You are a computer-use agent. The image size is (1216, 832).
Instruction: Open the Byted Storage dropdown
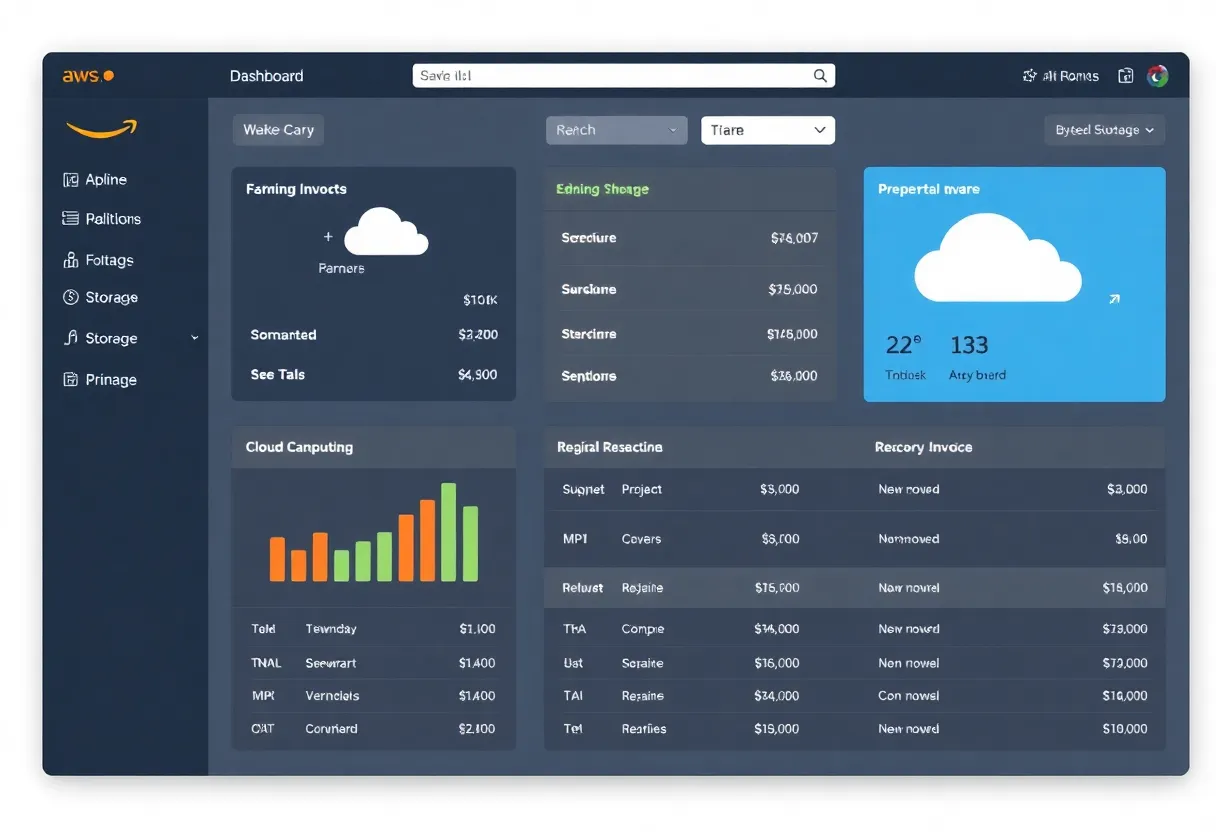click(1105, 130)
